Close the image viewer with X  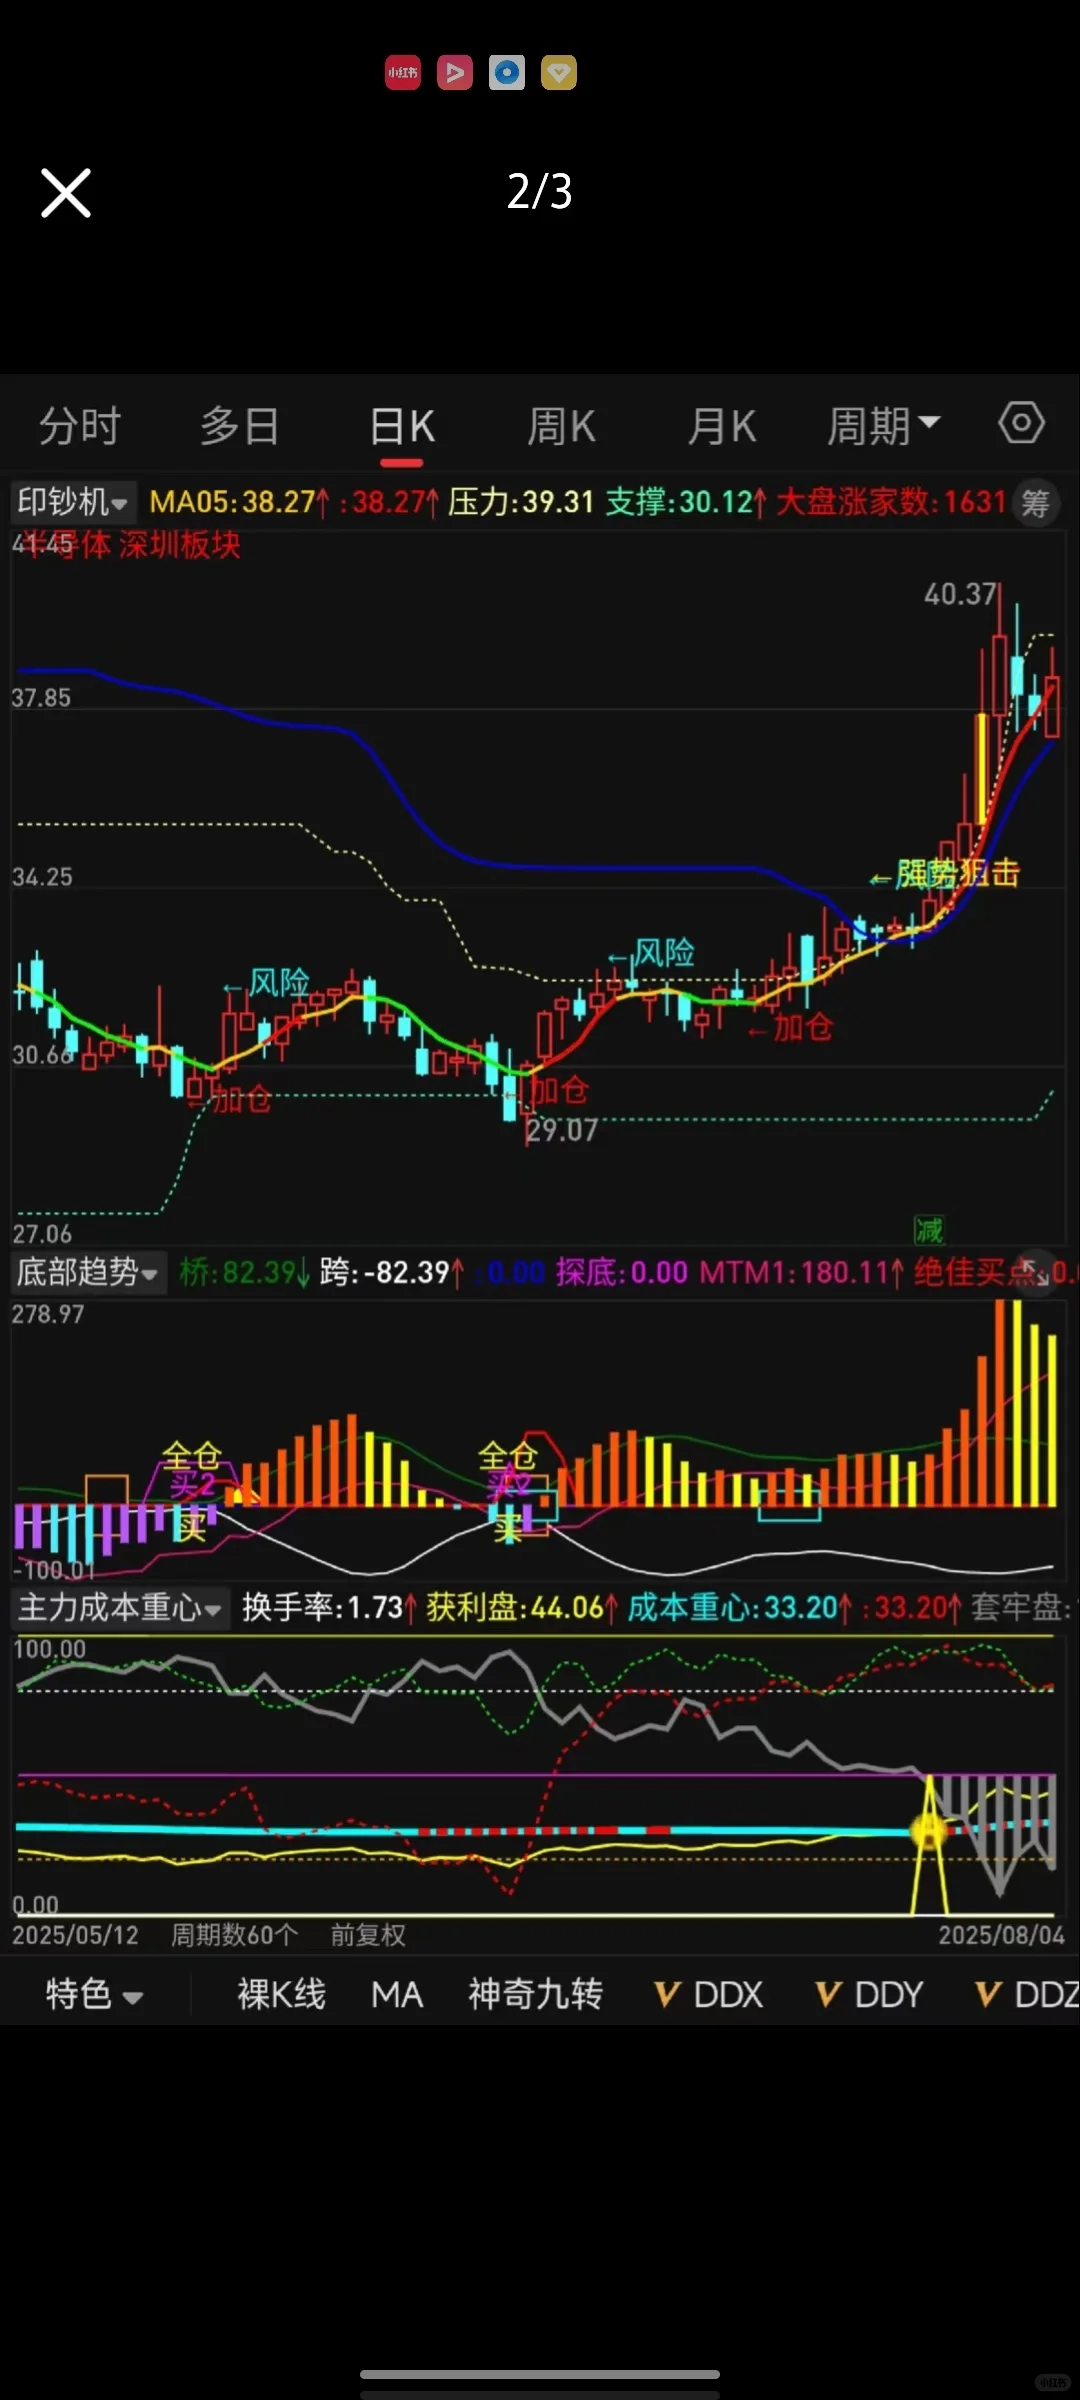point(66,193)
